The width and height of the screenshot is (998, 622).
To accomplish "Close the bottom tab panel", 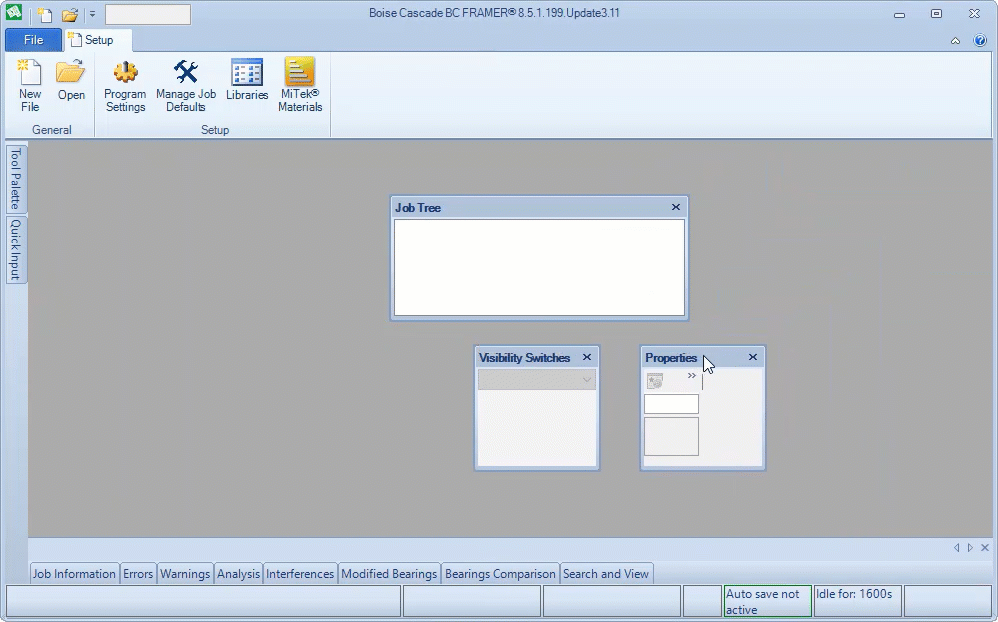I will tap(985, 548).
